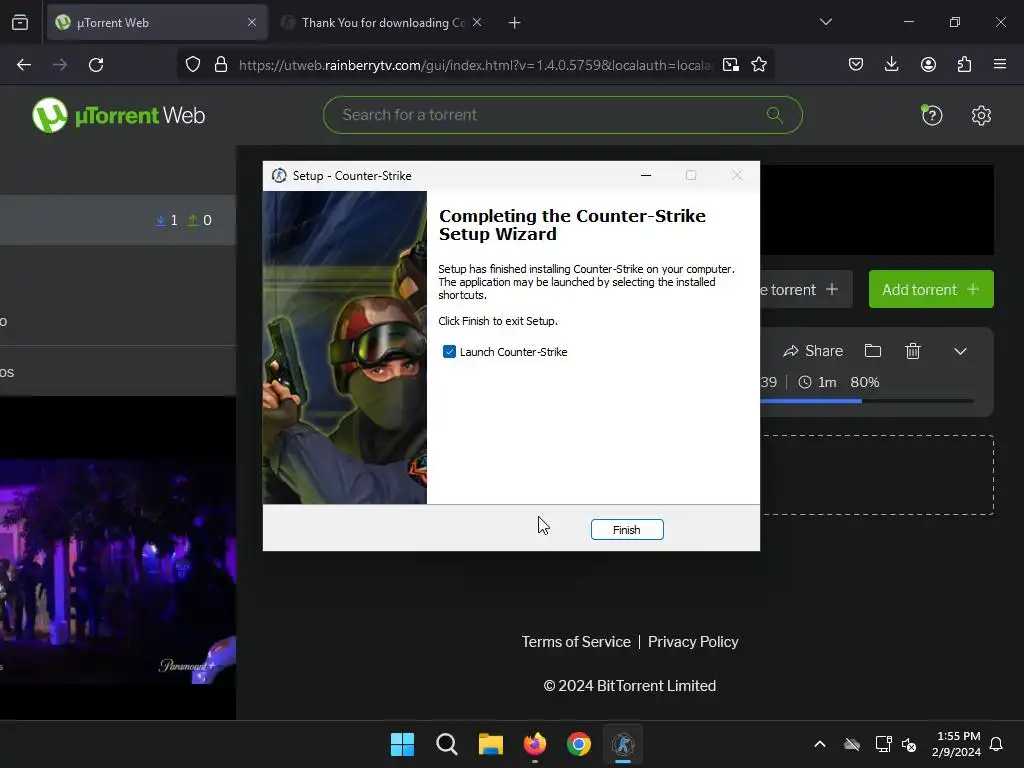Open the torrent's containing folder icon

(873, 351)
